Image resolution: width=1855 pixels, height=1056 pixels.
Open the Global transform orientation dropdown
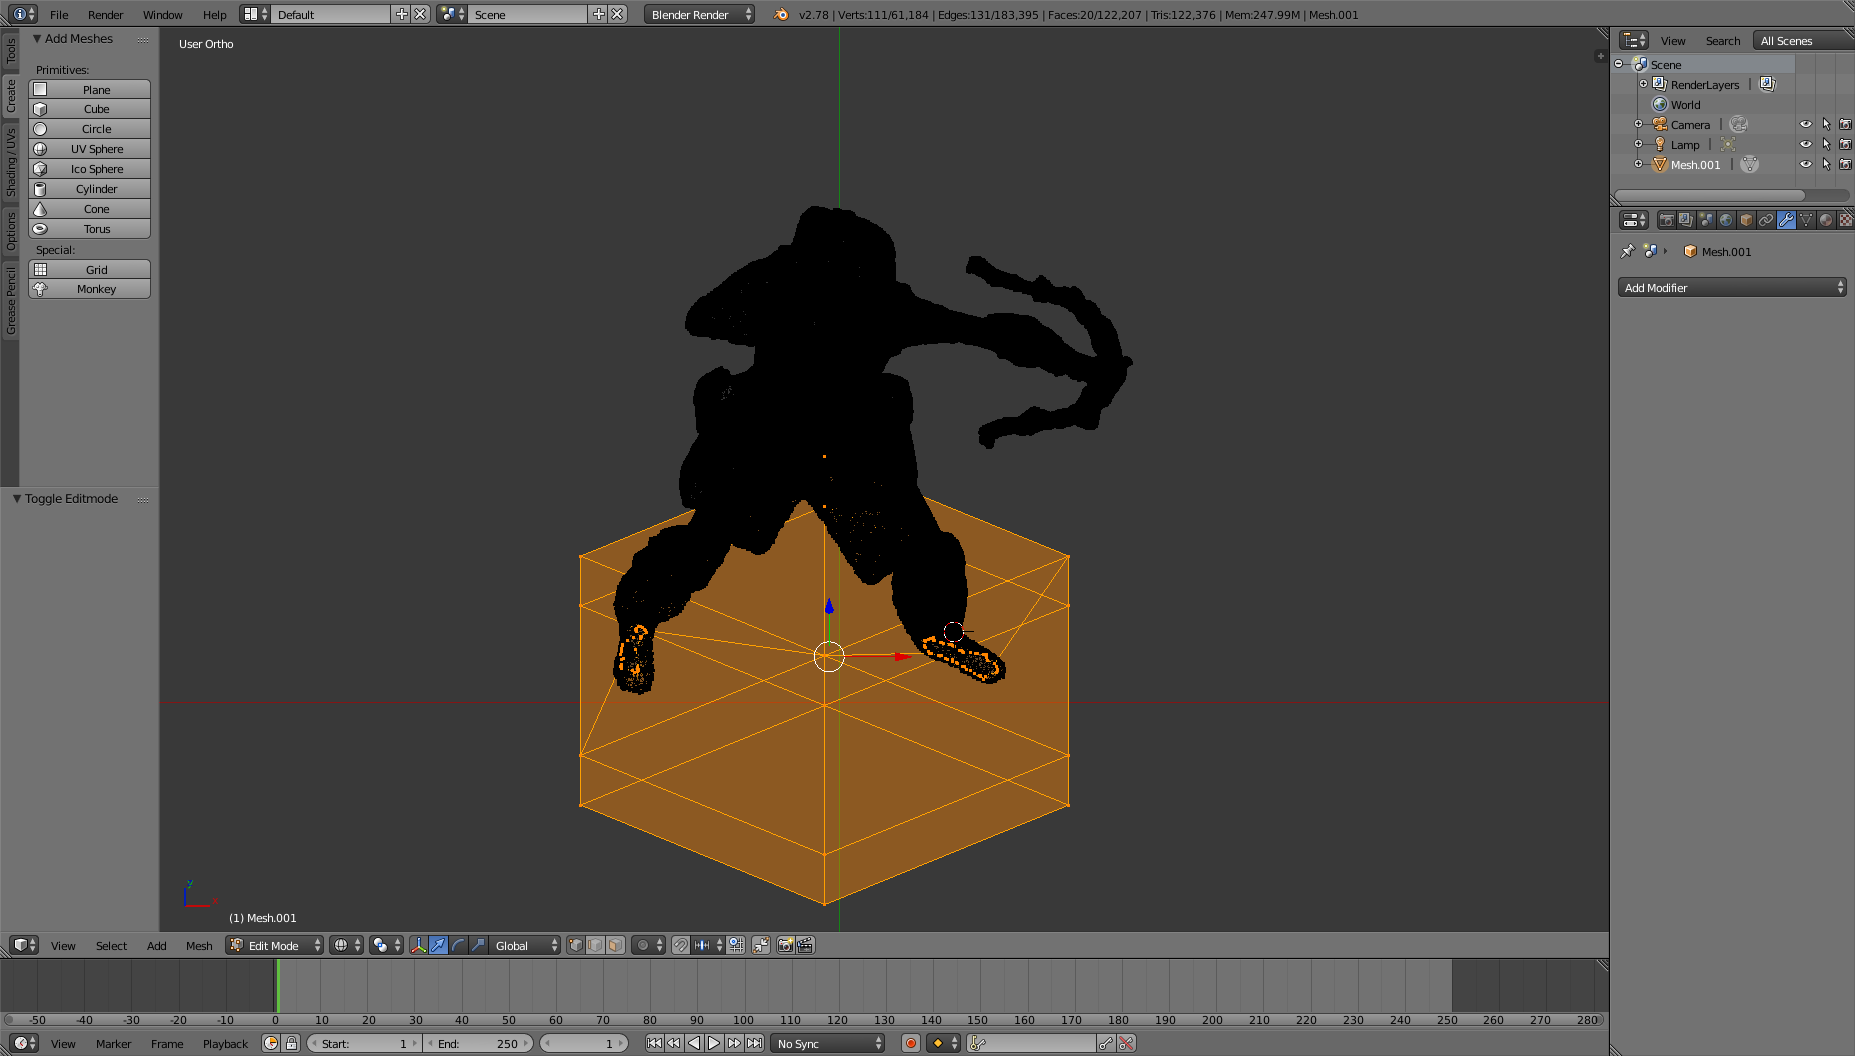525,945
